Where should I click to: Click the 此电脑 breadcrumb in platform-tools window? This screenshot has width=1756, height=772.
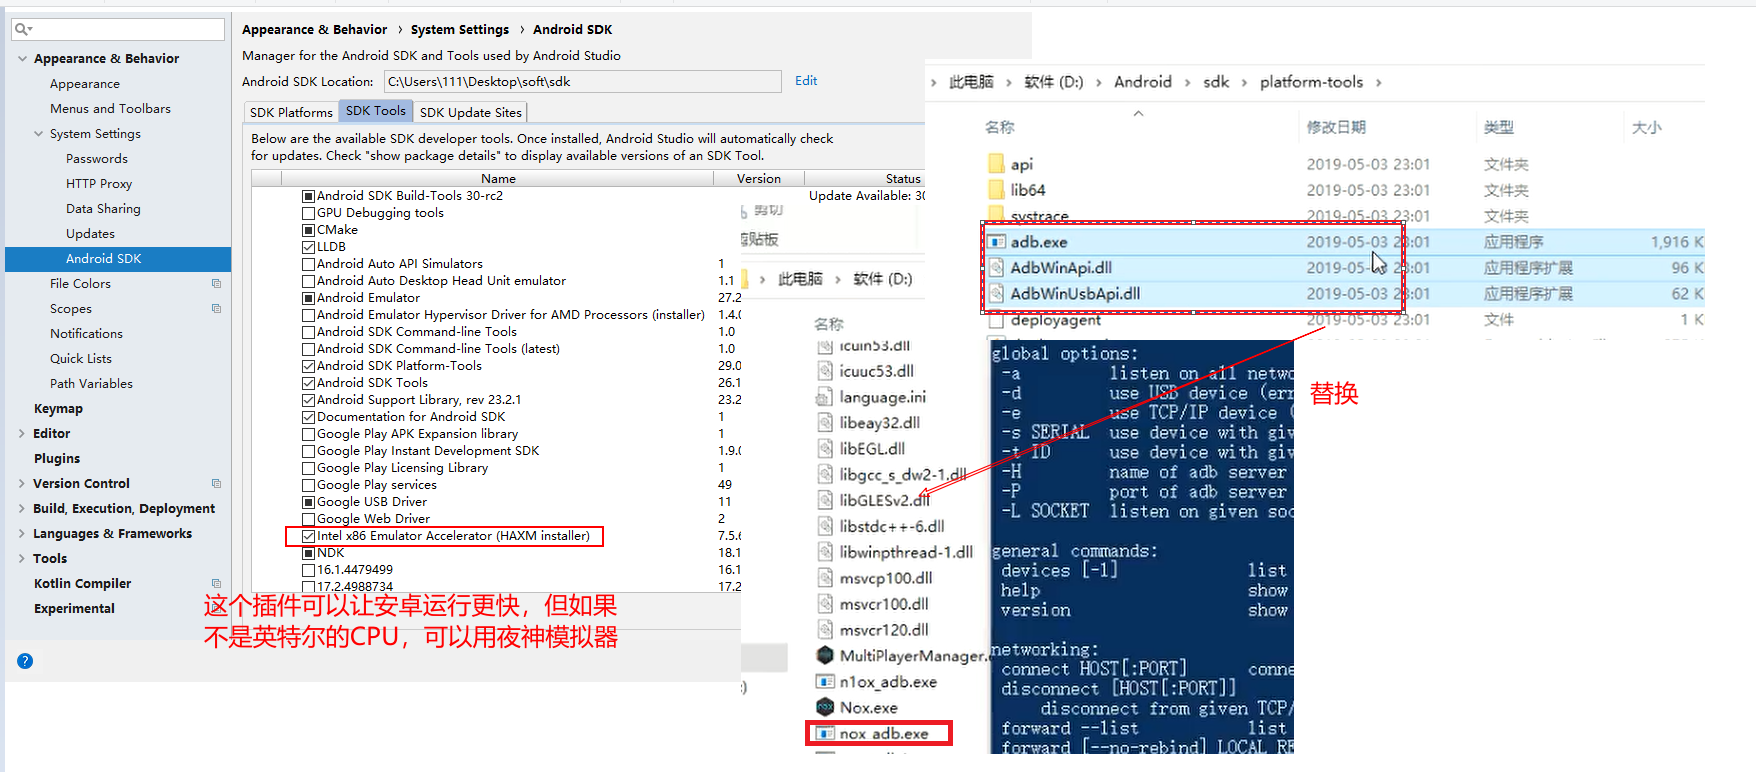(971, 82)
